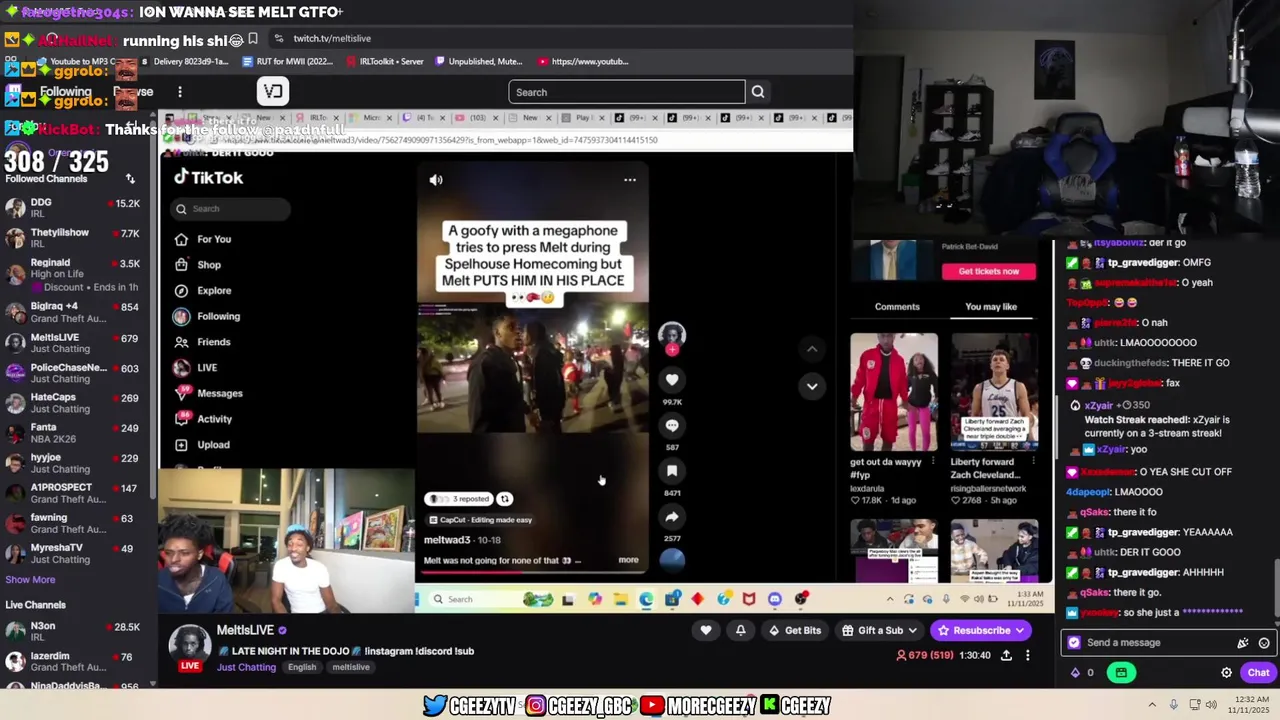Open N3on live channel
The width and height of the screenshot is (1280, 720).
click(x=76, y=631)
